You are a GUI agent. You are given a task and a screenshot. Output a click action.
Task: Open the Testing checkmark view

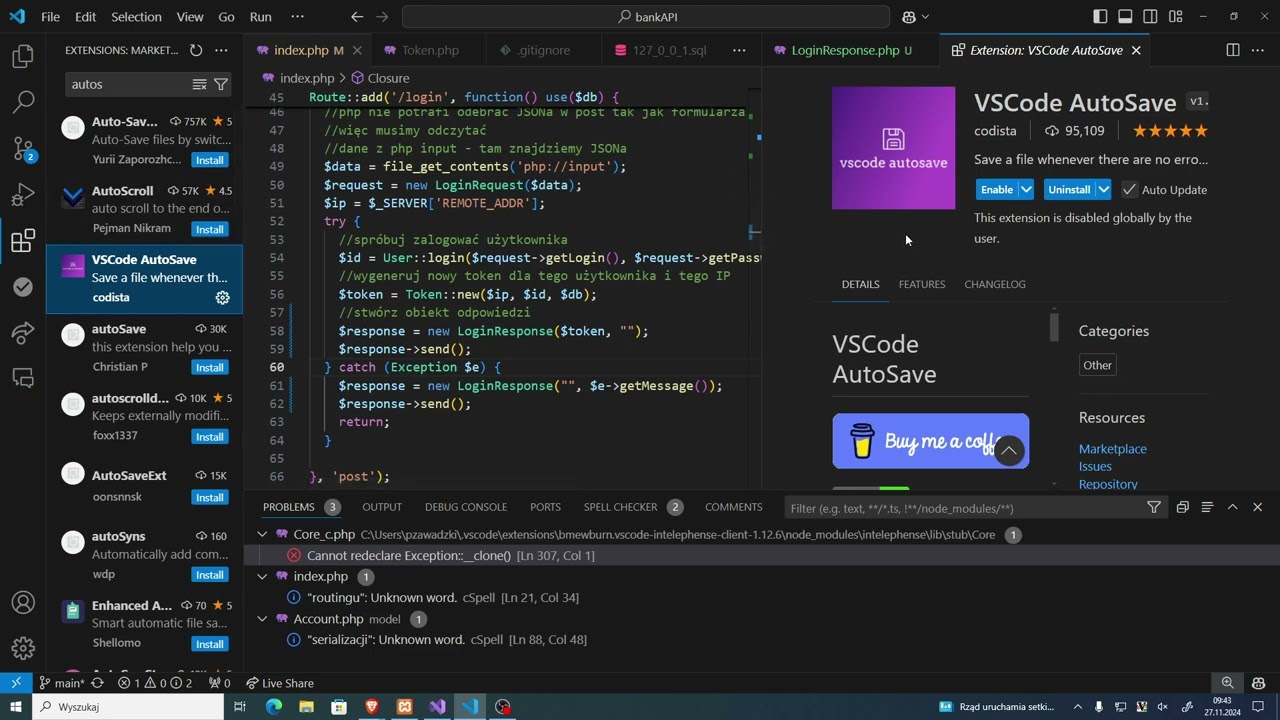click(23, 286)
